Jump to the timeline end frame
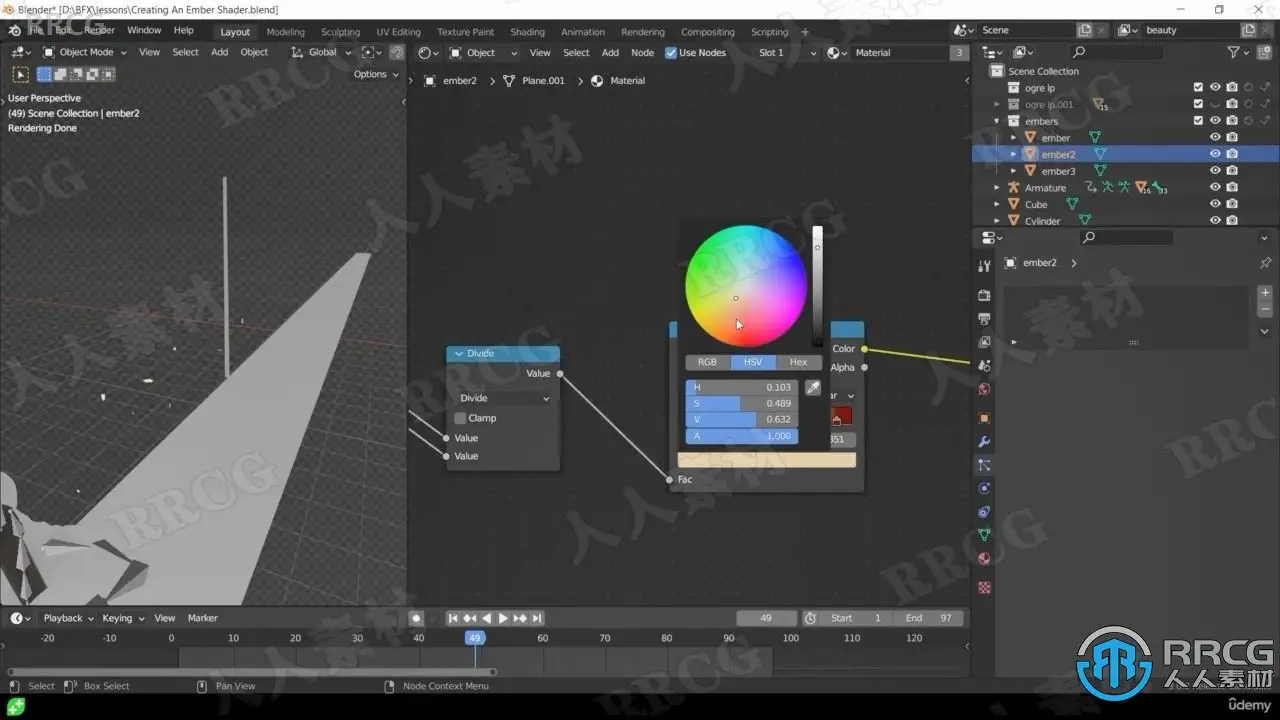 [537, 618]
